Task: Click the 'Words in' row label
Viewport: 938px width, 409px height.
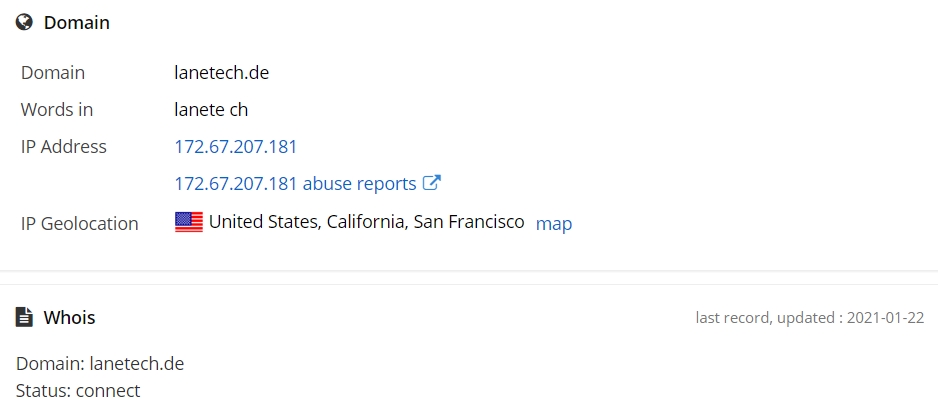Action: point(57,109)
